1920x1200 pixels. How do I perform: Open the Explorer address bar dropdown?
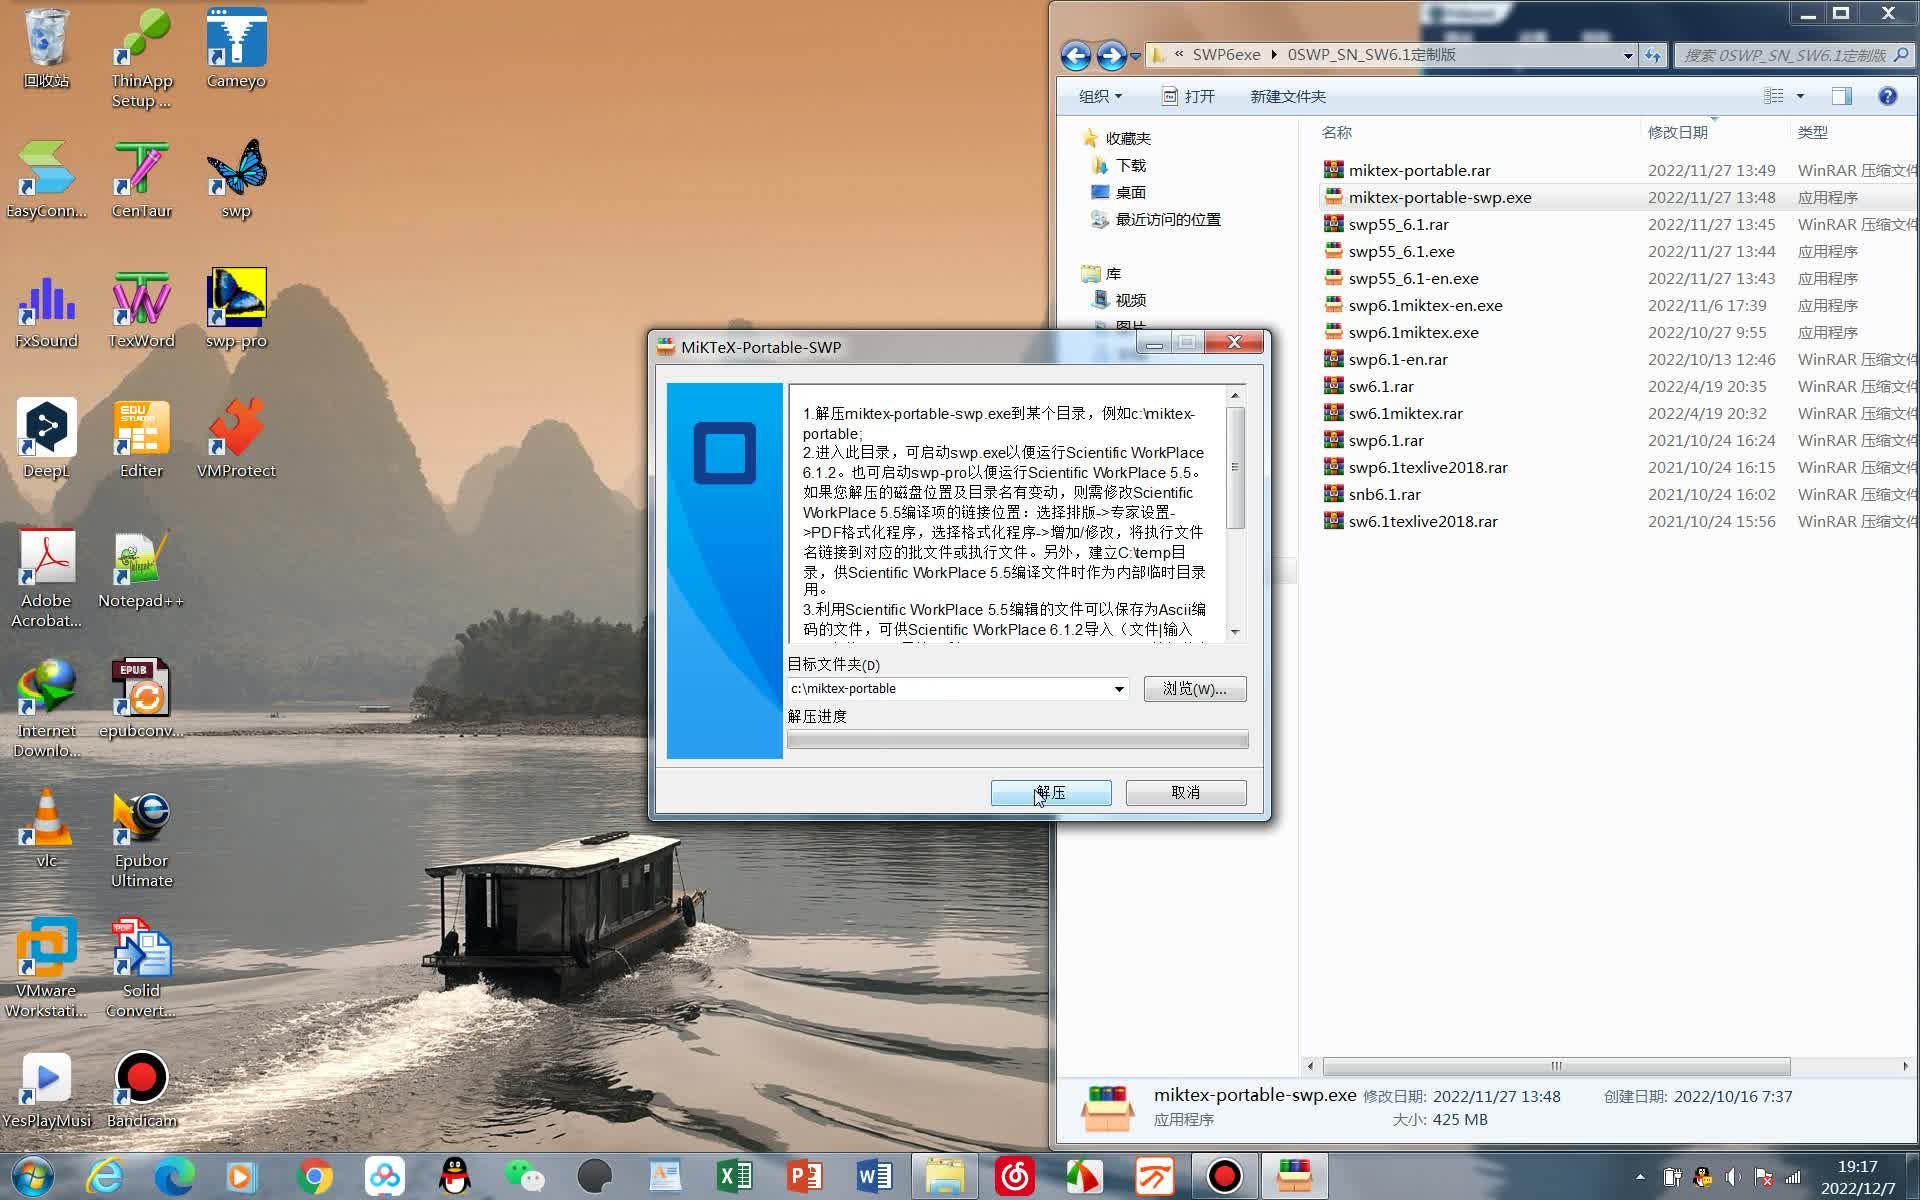(x=1628, y=55)
